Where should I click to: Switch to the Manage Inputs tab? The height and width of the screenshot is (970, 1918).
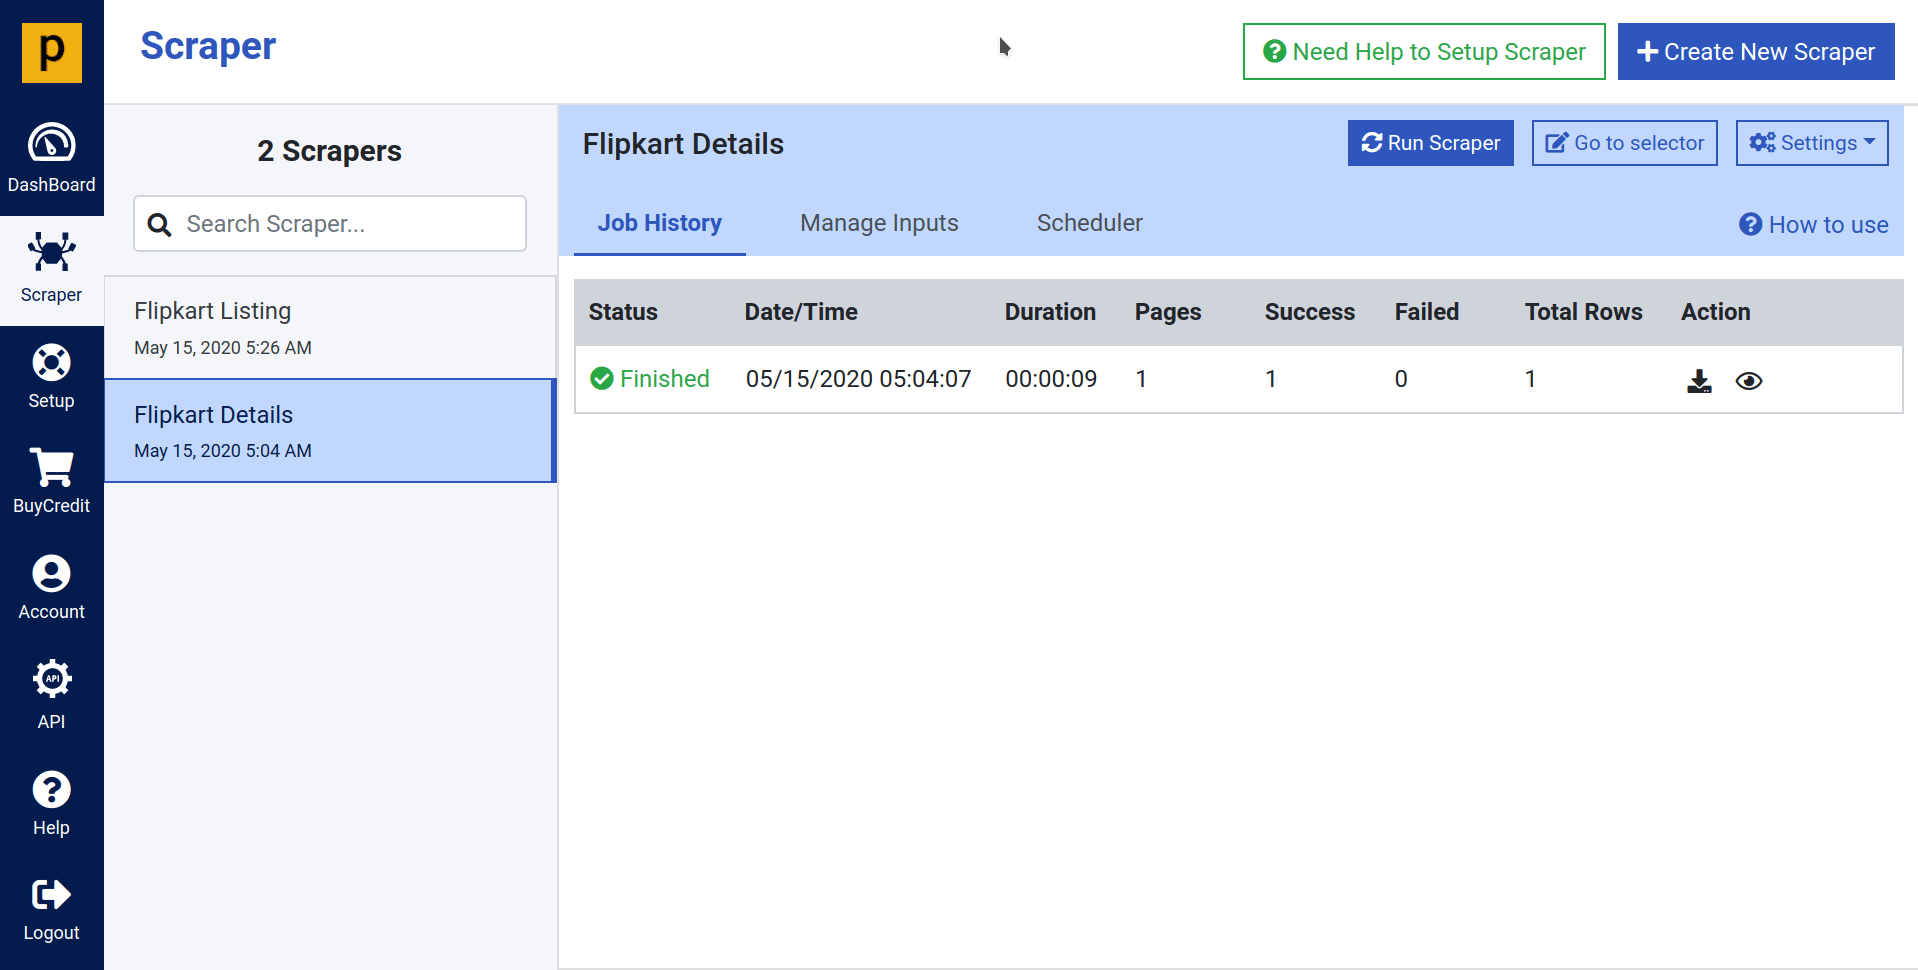tap(879, 223)
